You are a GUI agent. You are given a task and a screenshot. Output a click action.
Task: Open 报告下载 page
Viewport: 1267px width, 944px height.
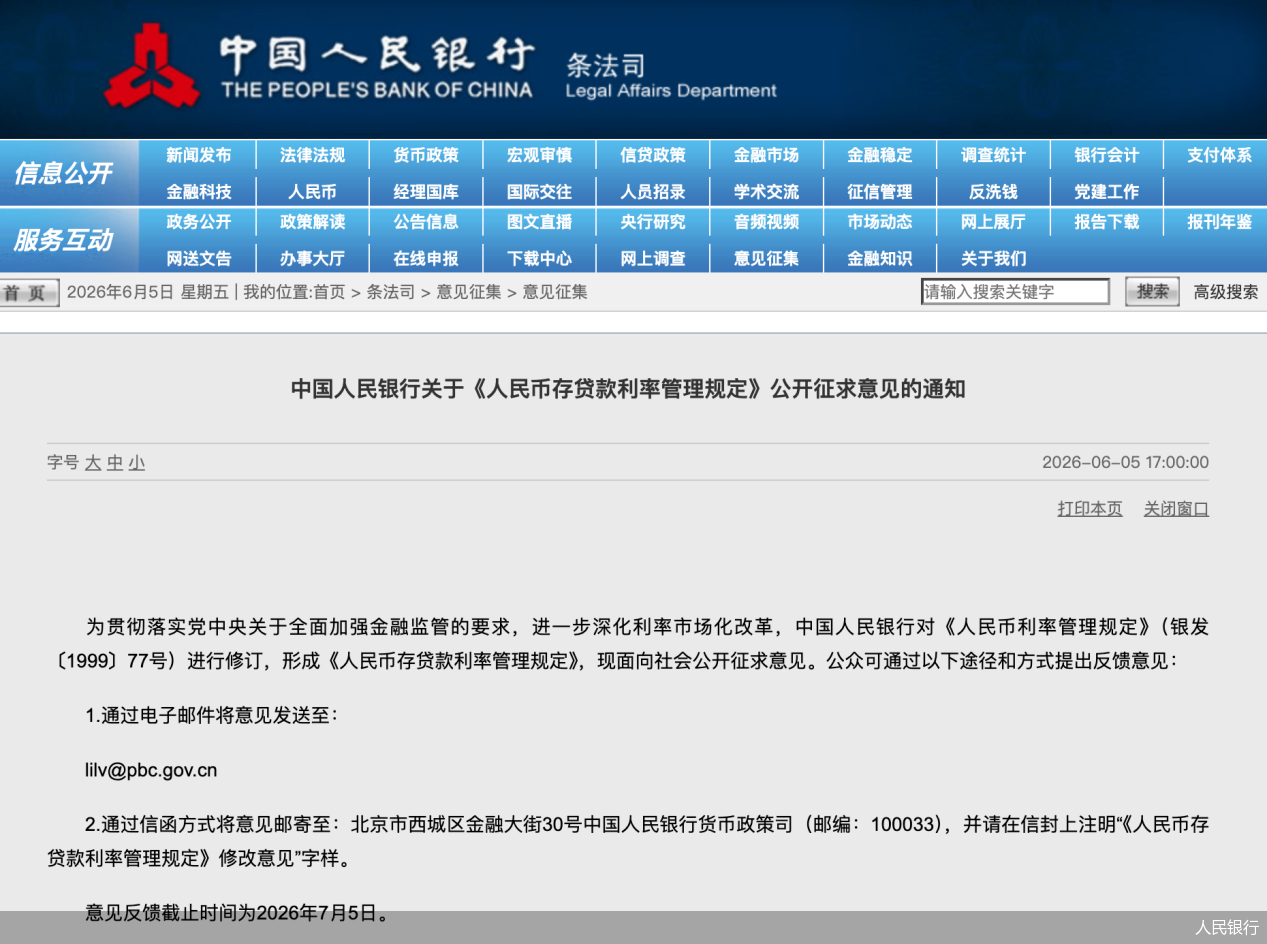[x=1107, y=222]
